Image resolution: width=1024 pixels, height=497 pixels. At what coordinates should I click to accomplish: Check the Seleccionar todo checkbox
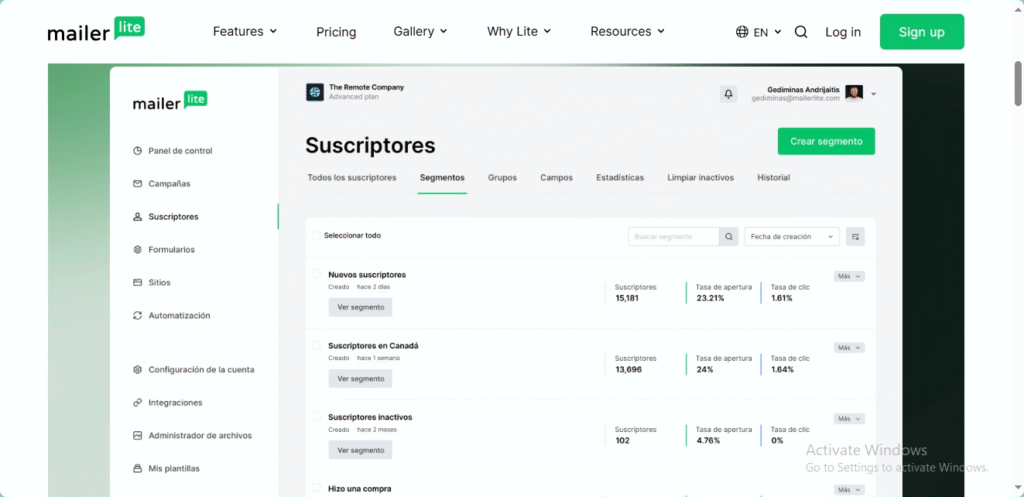(317, 235)
